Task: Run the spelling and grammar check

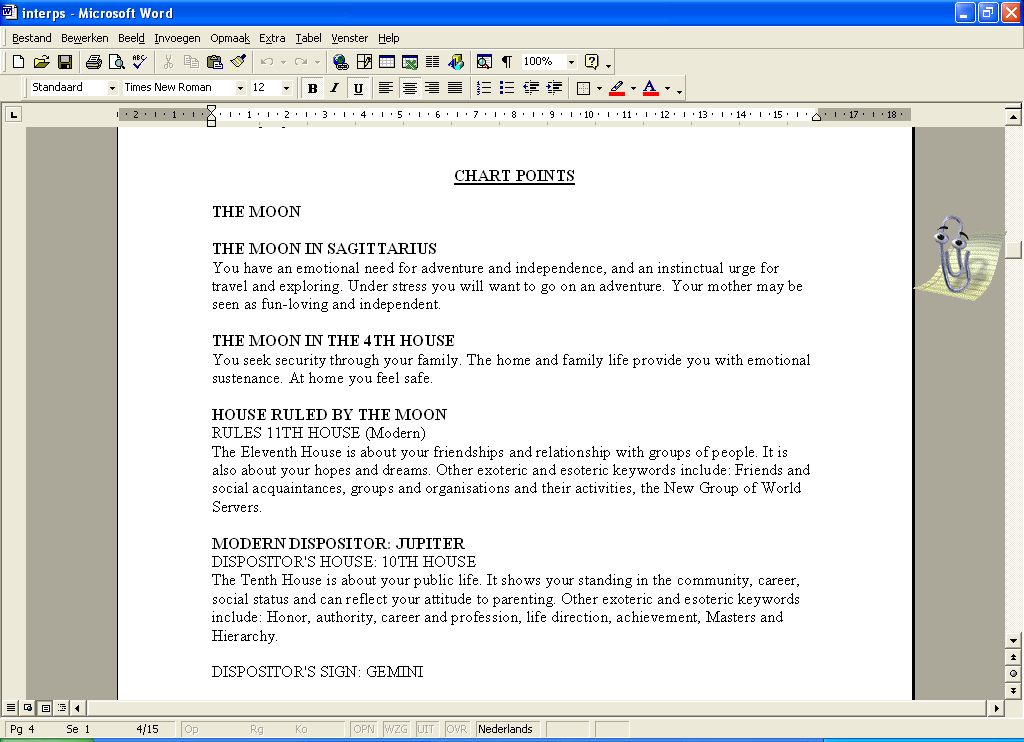Action: 140,62
